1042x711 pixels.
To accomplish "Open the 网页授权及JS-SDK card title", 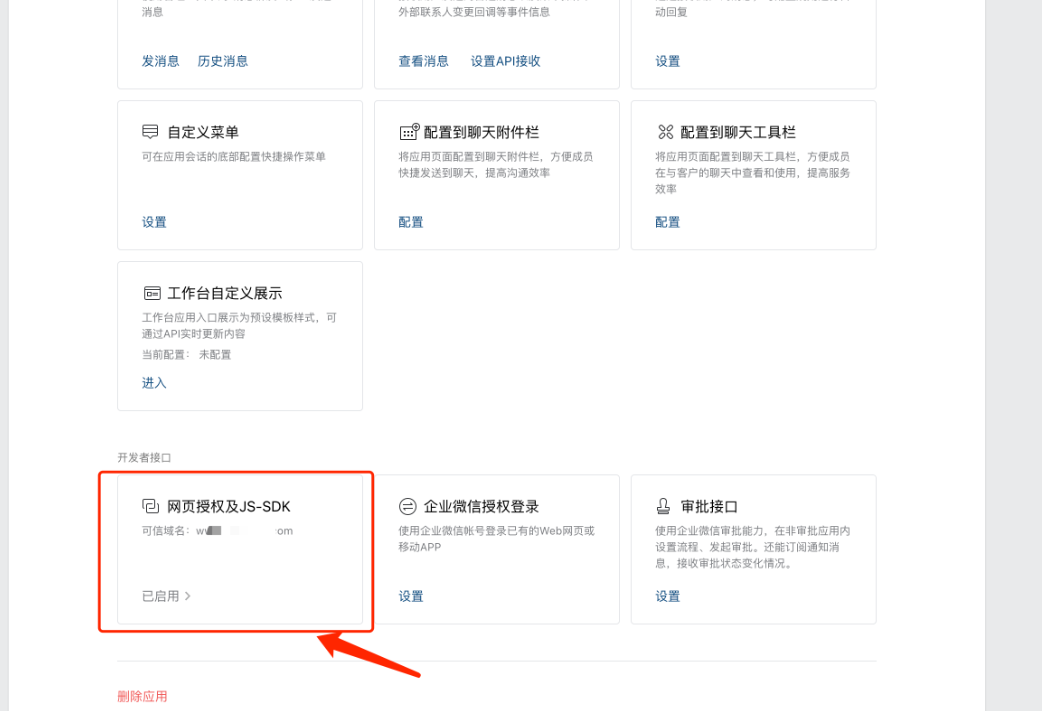I will pyautogui.click(x=228, y=506).
